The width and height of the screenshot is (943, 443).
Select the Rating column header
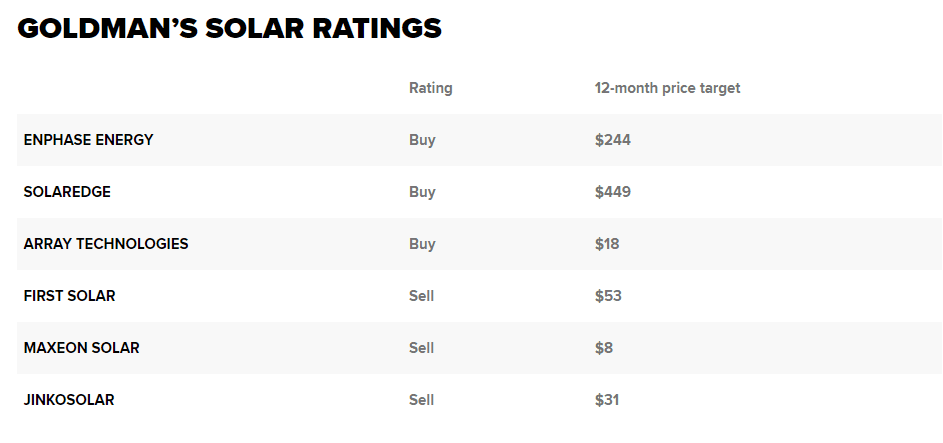click(430, 88)
